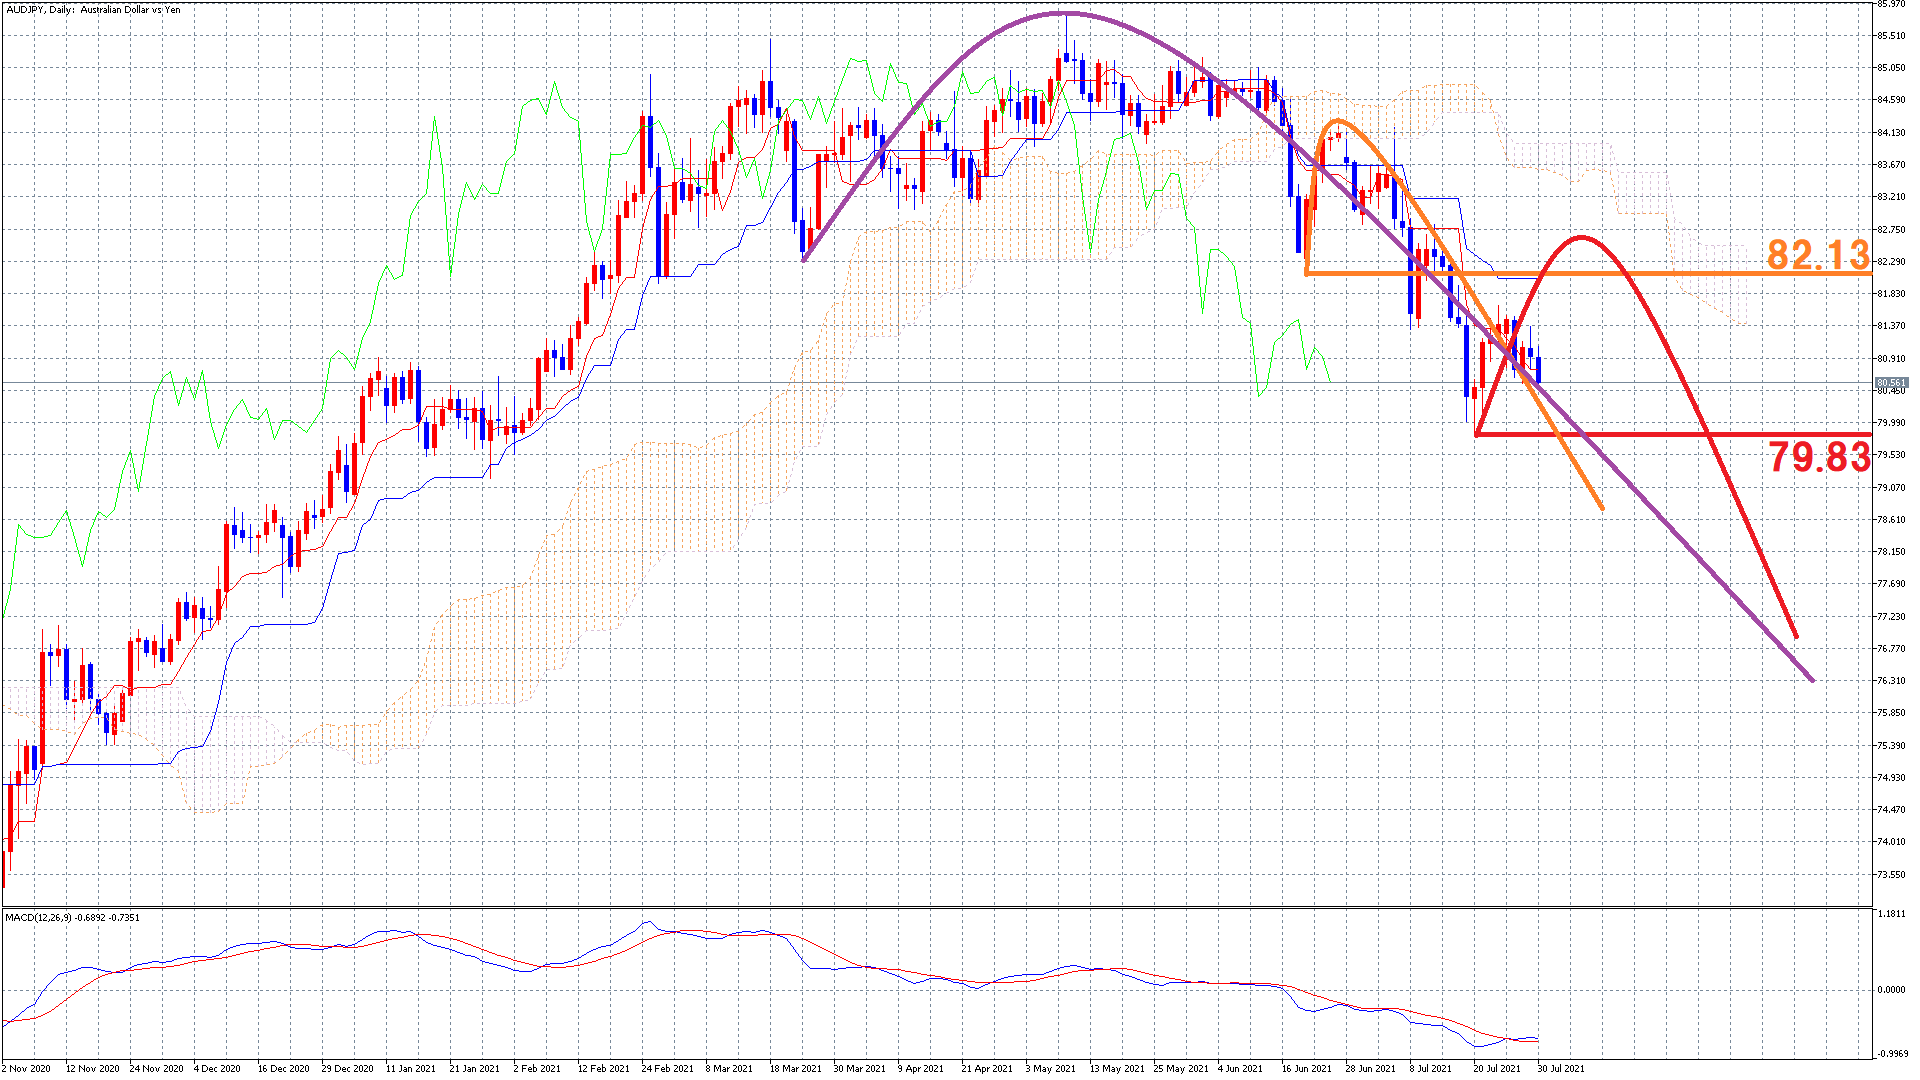1920x1080 pixels.
Task: Click the 11 Jan 2021 date label
Action: click(410, 1068)
